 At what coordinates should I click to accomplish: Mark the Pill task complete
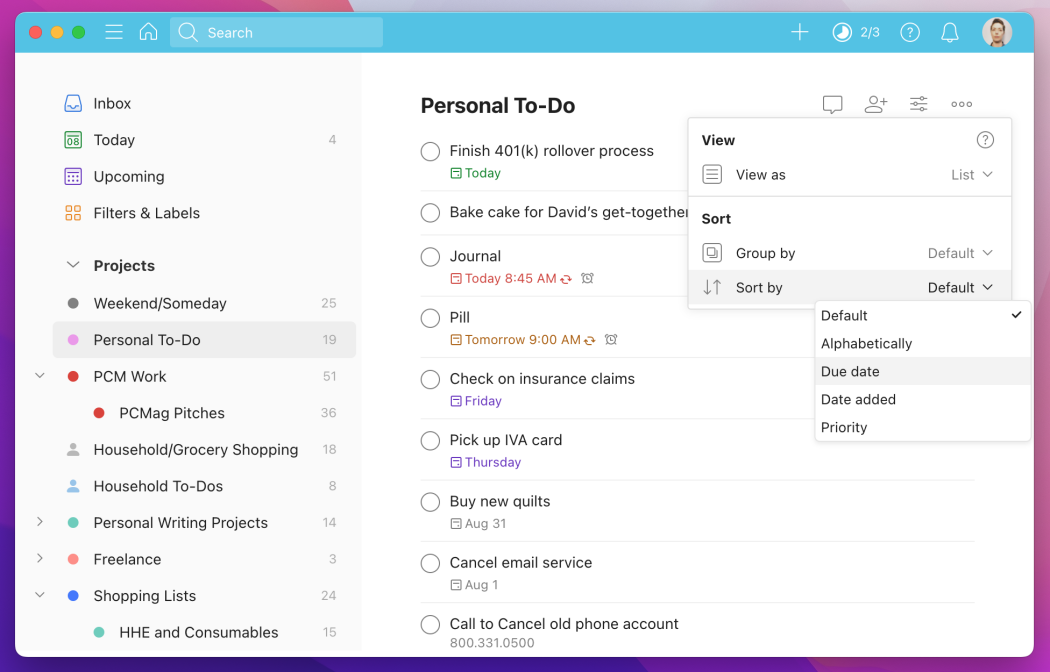pos(430,318)
